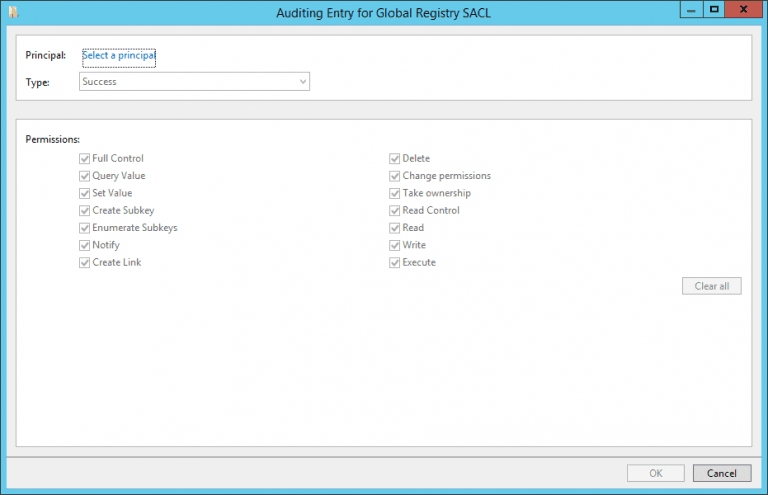The width and height of the screenshot is (768, 495).
Task: Click the window icon in title bar
Action: coord(13,11)
